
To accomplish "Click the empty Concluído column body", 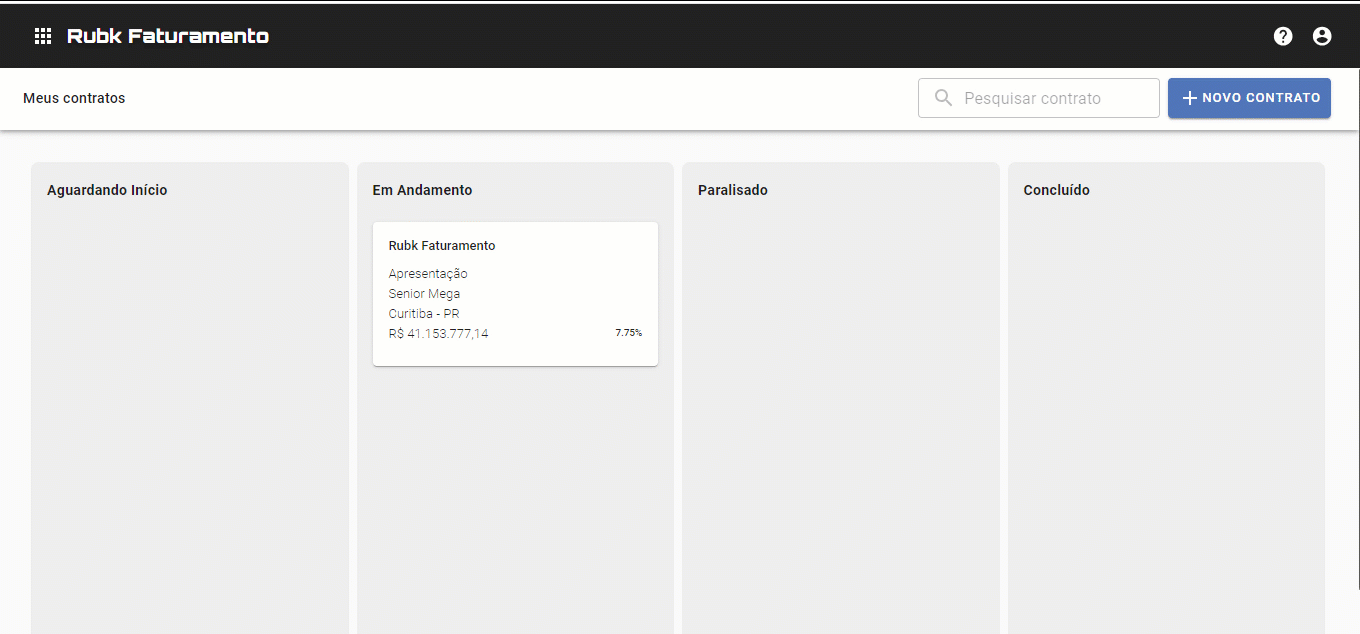I will pos(1166,420).
